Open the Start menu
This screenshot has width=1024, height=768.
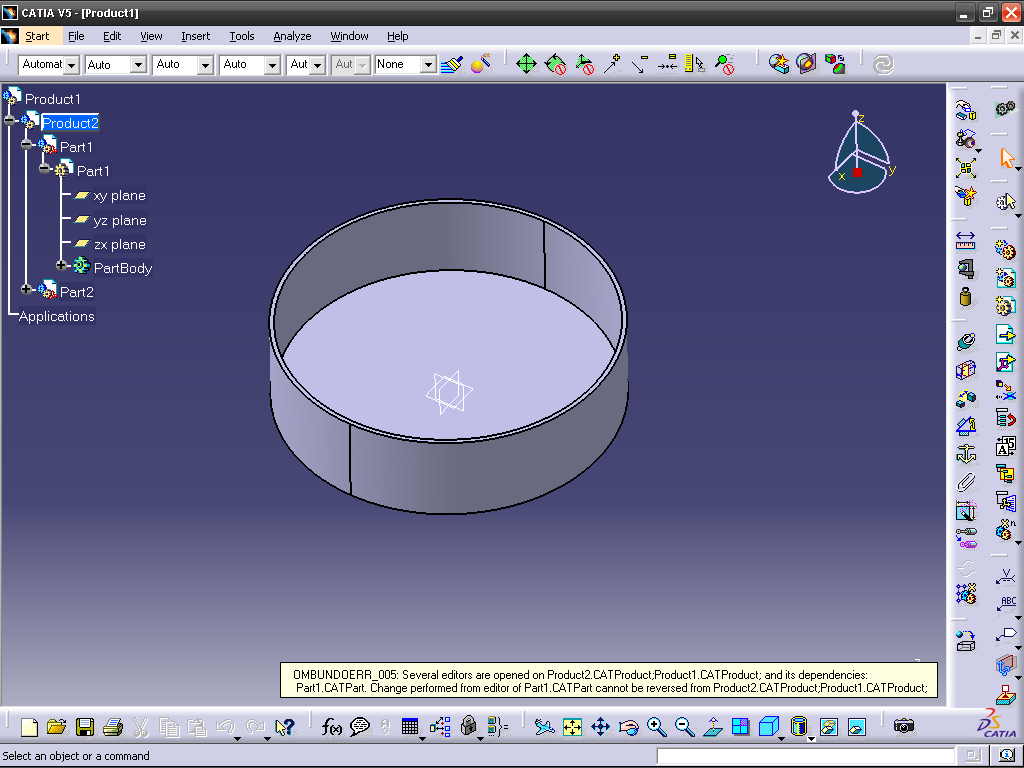click(37, 36)
